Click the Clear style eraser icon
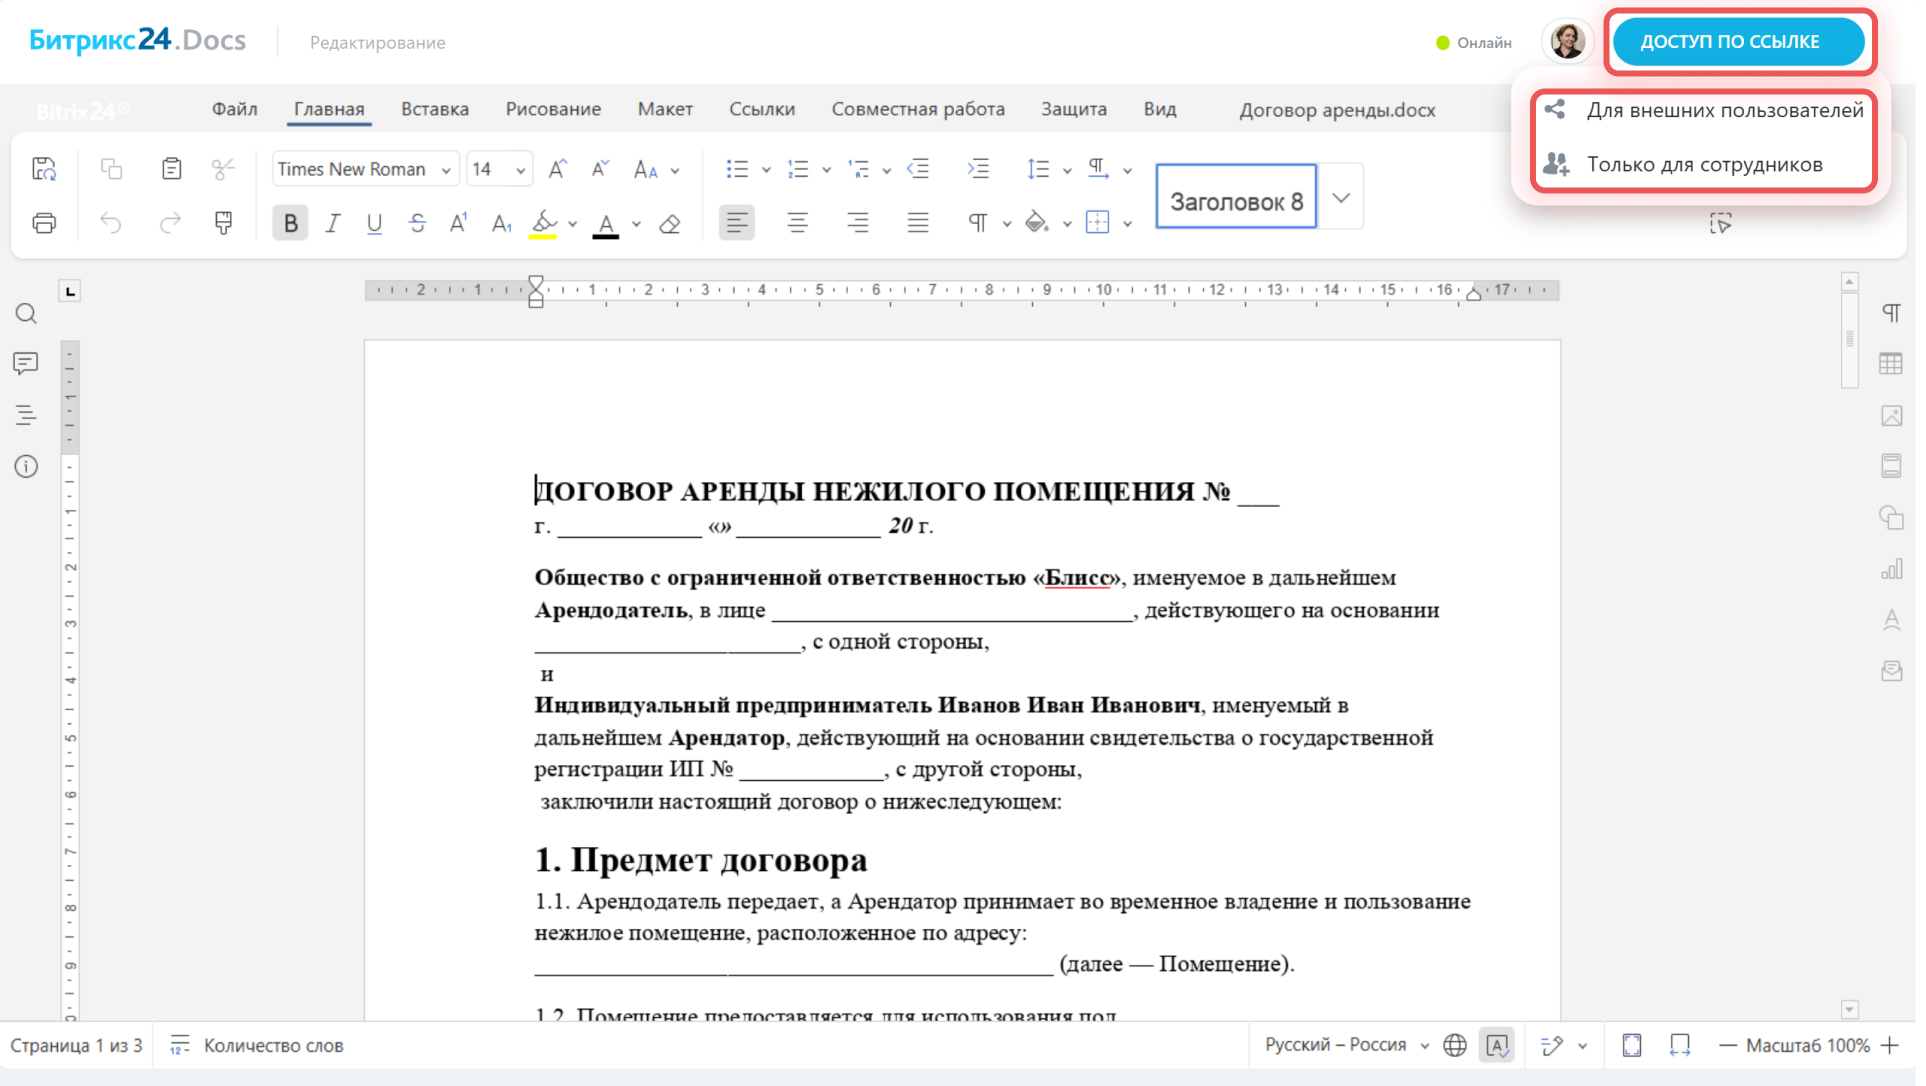This screenshot has width=1926, height=1086. pyautogui.click(x=670, y=223)
